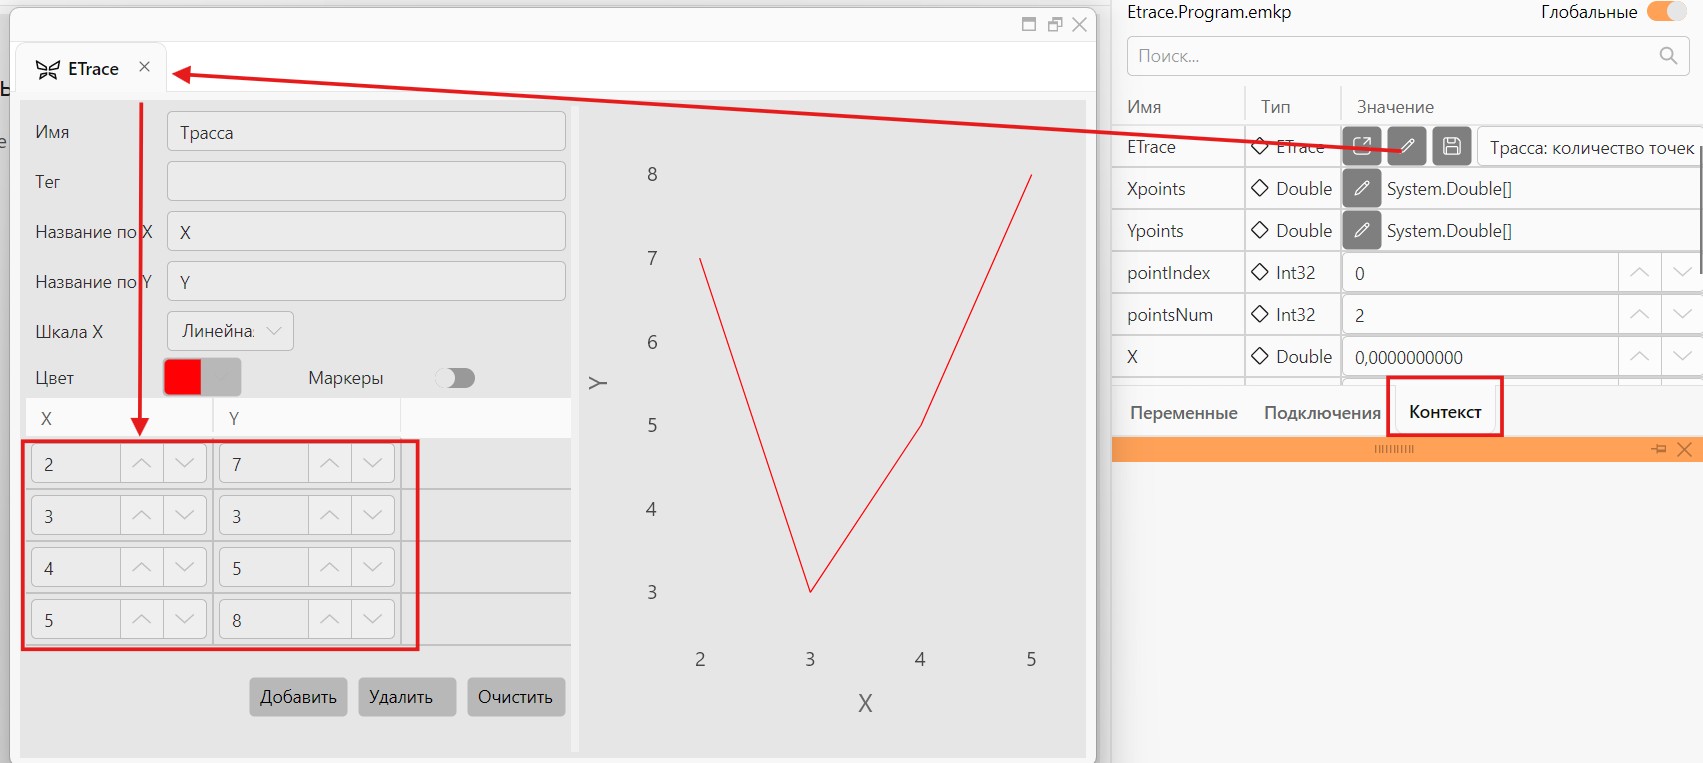
Task: Edit the Xpoints array with pencil icon
Action: tap(1361, 188)
